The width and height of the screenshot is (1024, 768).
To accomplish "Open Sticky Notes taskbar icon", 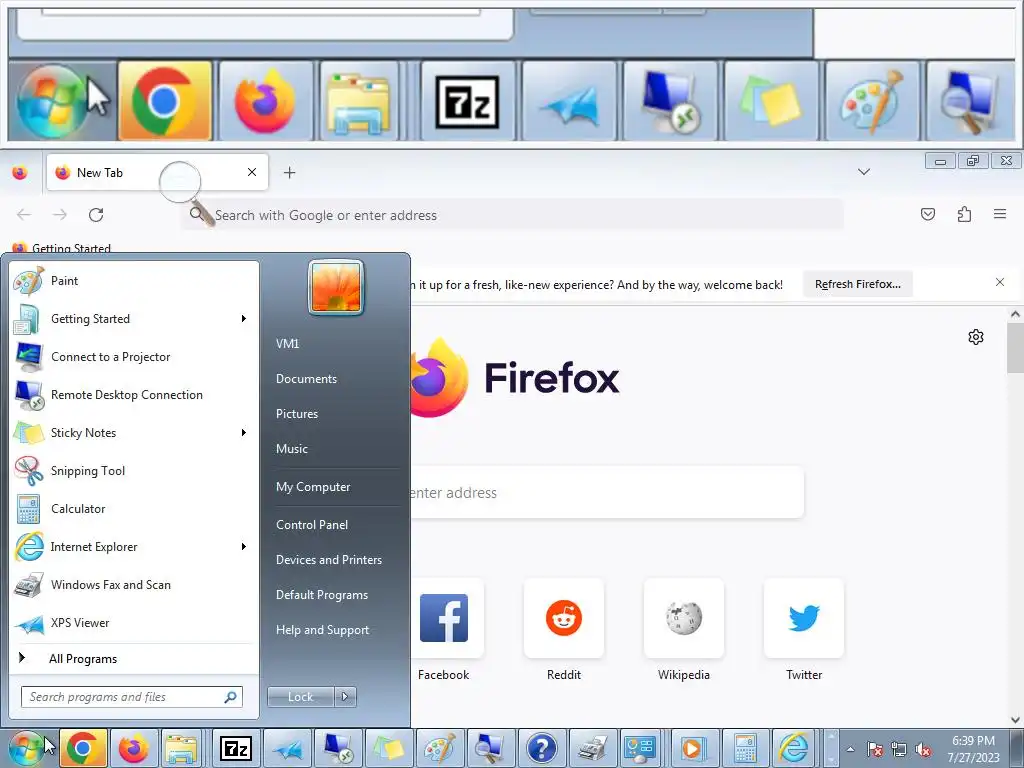I will (389, 748).
